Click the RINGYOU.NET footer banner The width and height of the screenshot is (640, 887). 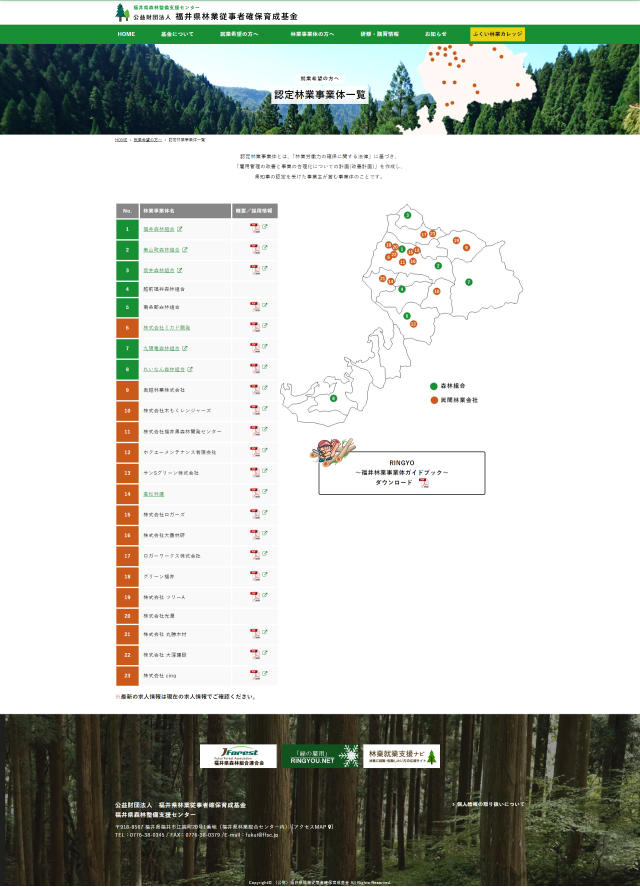coord(319,756)
